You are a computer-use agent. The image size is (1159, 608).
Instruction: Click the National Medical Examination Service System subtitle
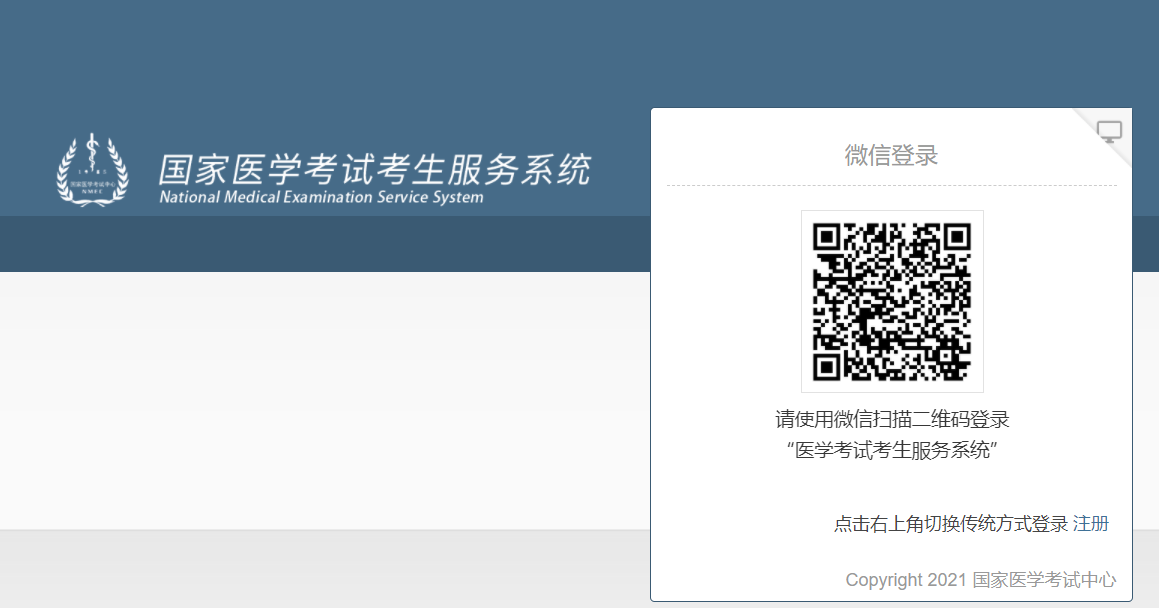(321, 197)
